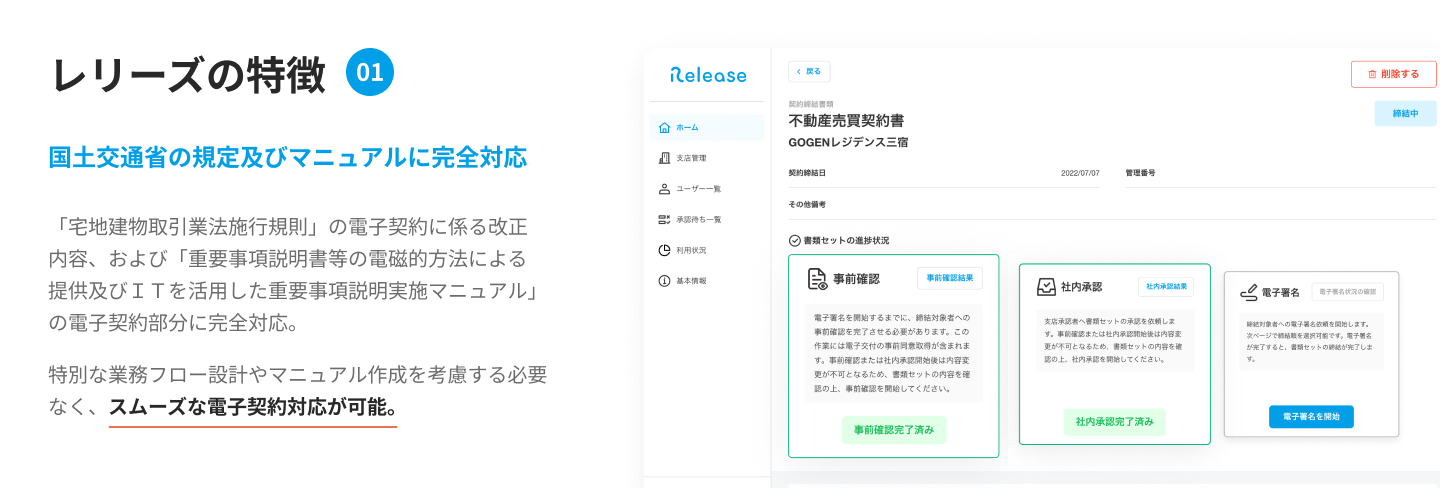Viewport: 1440px width, 488px height.
Task: Click the list icon for 承認待ち一覧
Action: [665, 219]
